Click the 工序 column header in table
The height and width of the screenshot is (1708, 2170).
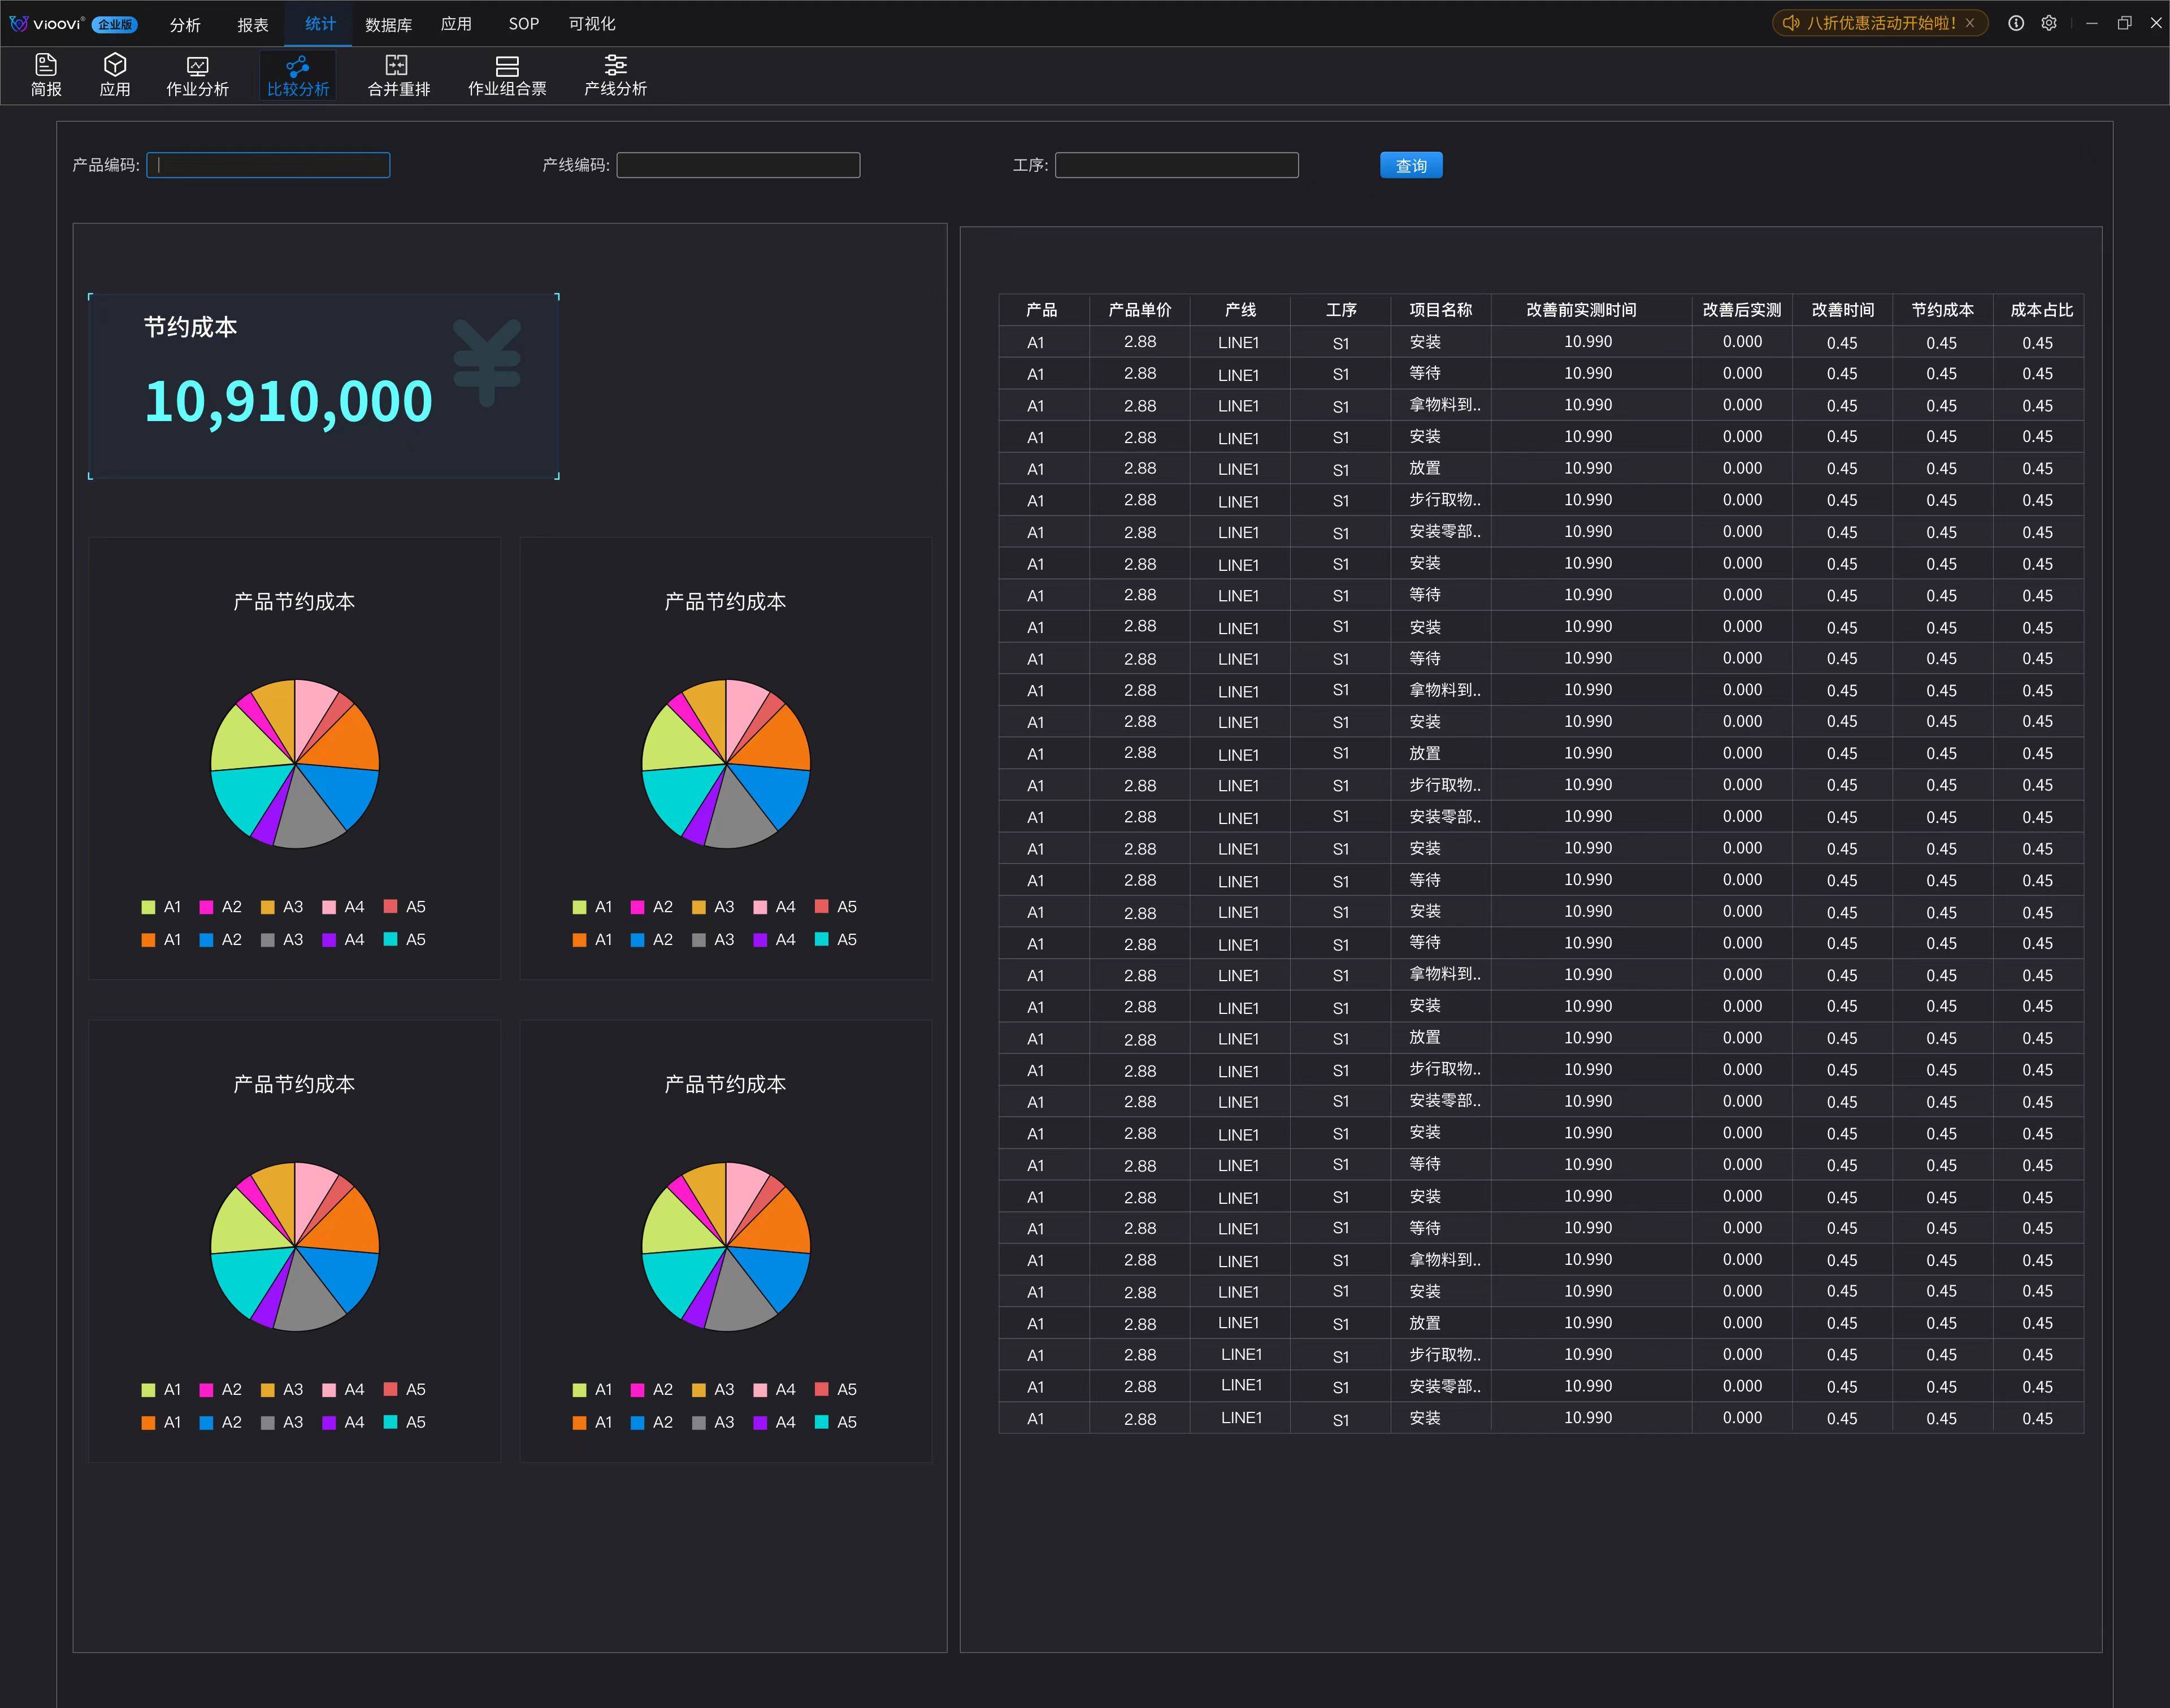[1341, 310]
